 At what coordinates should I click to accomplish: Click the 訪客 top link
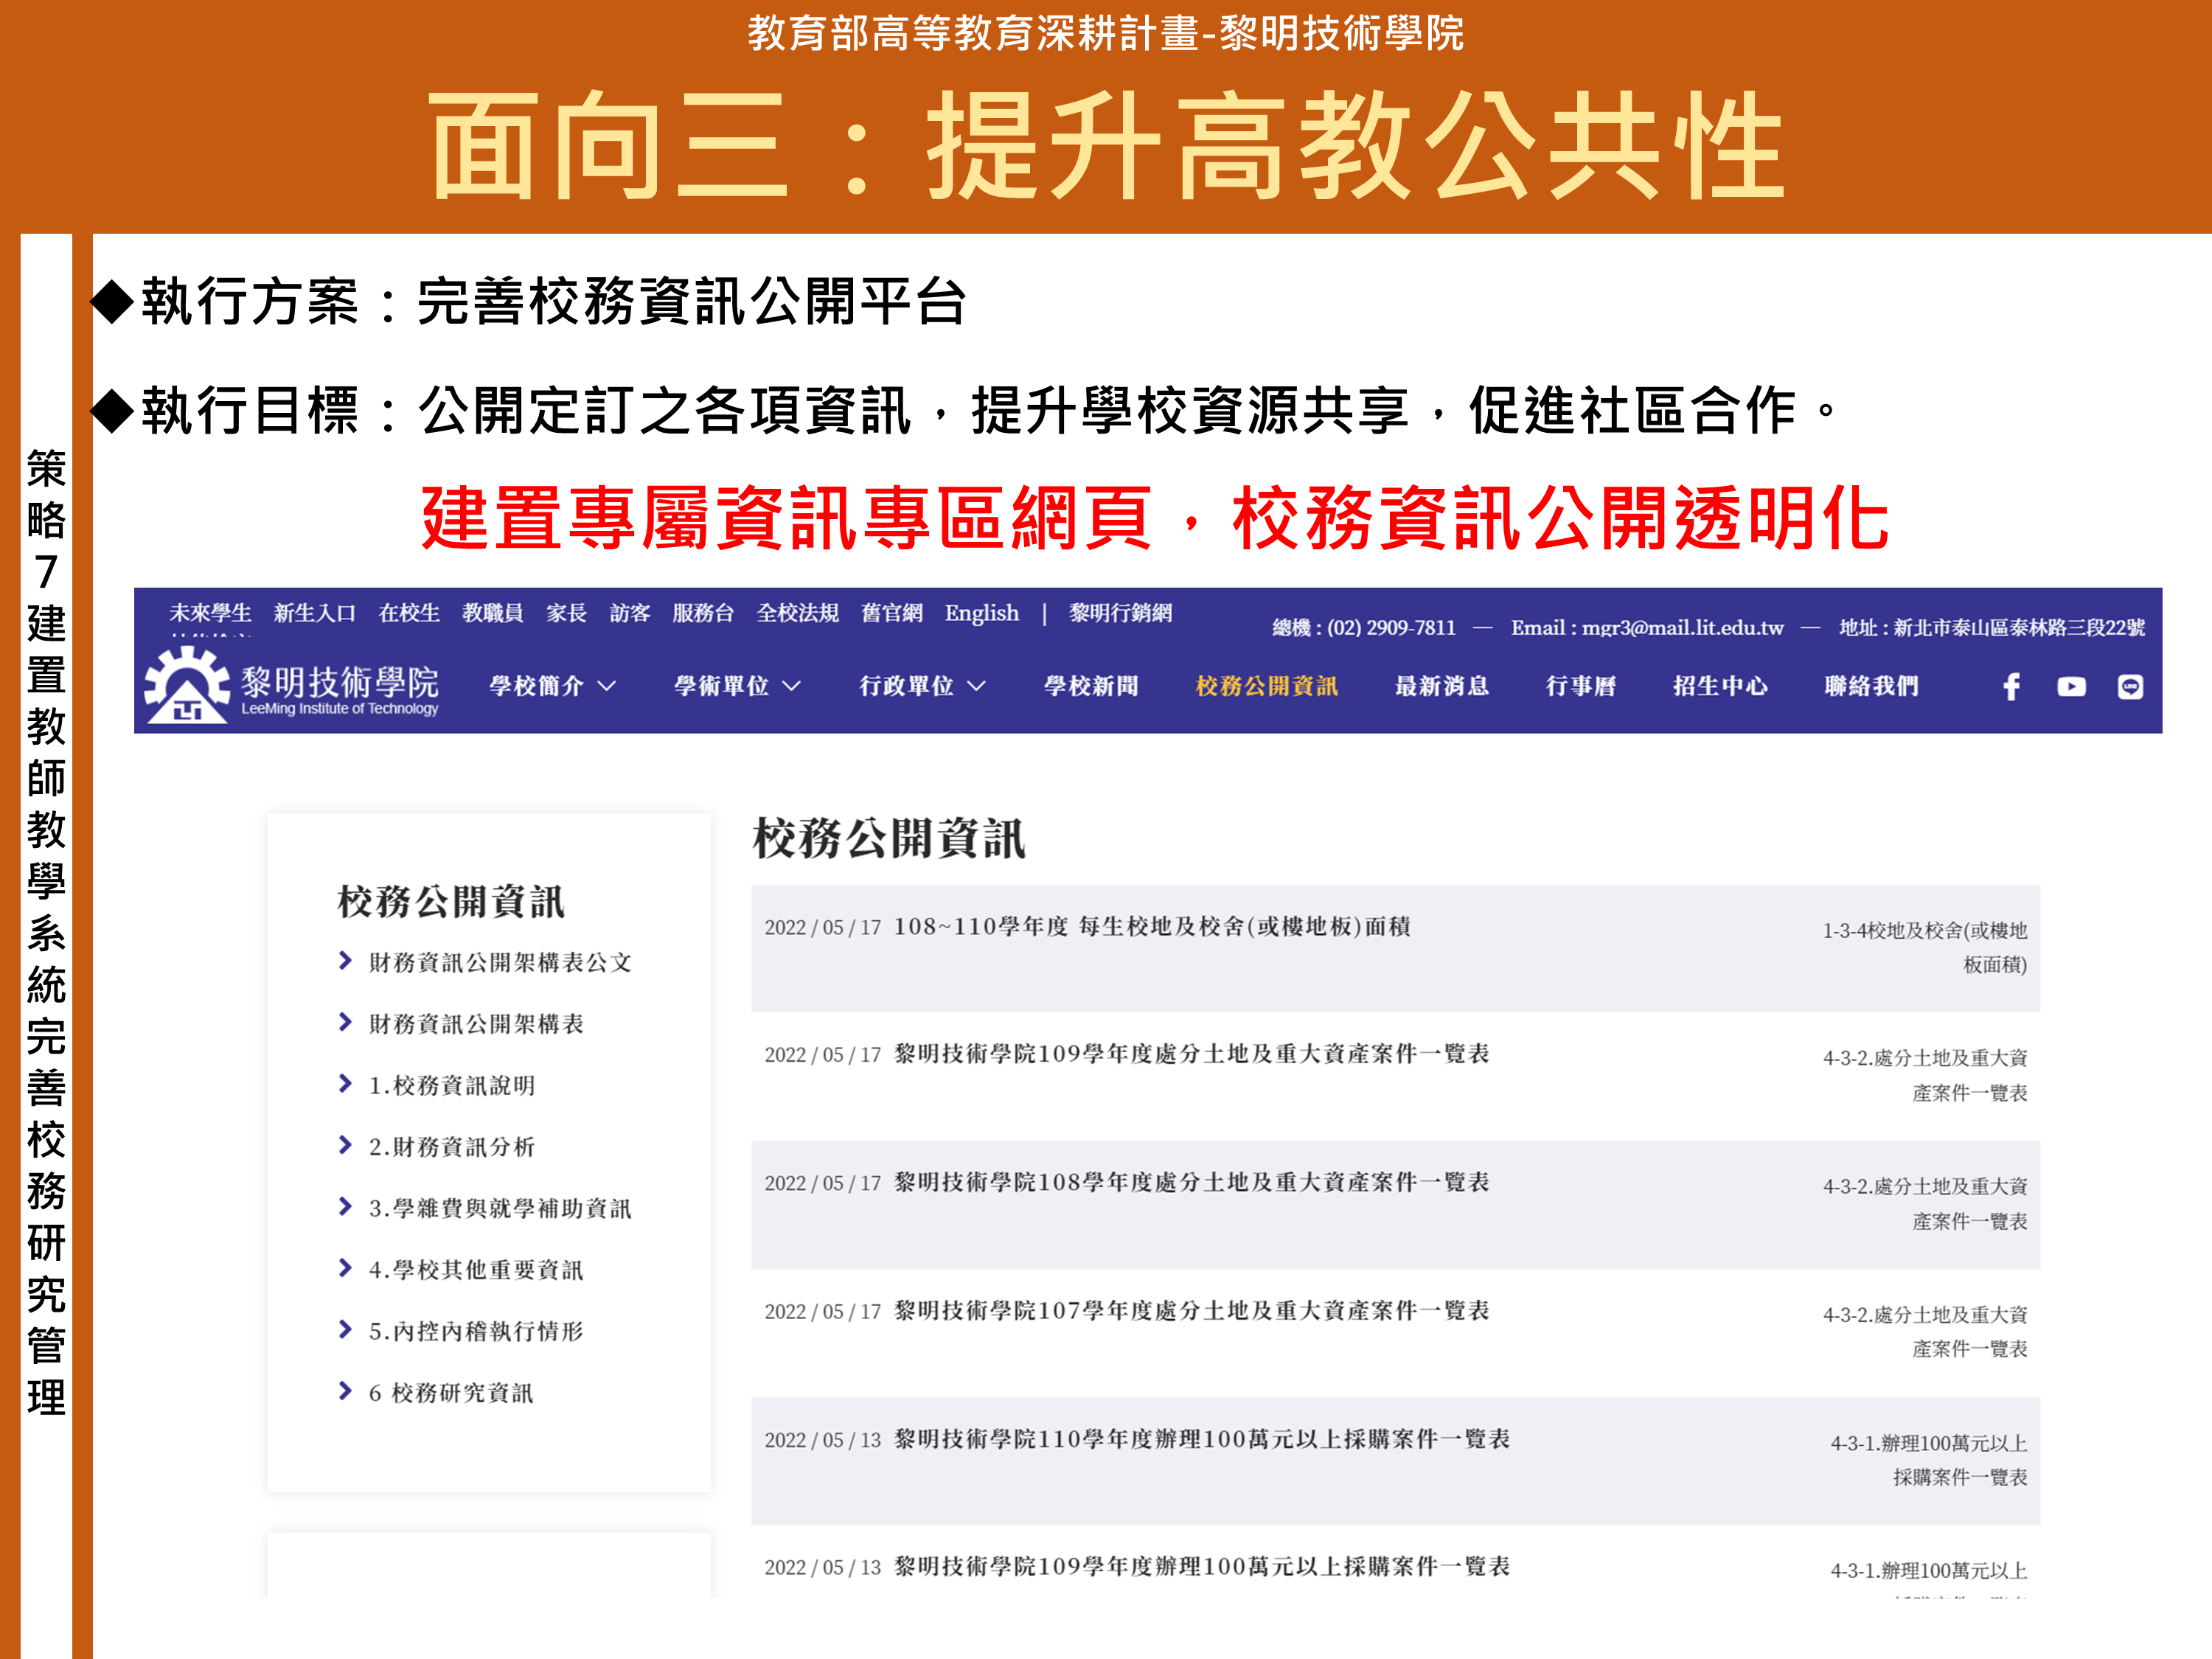click(630, 613)
